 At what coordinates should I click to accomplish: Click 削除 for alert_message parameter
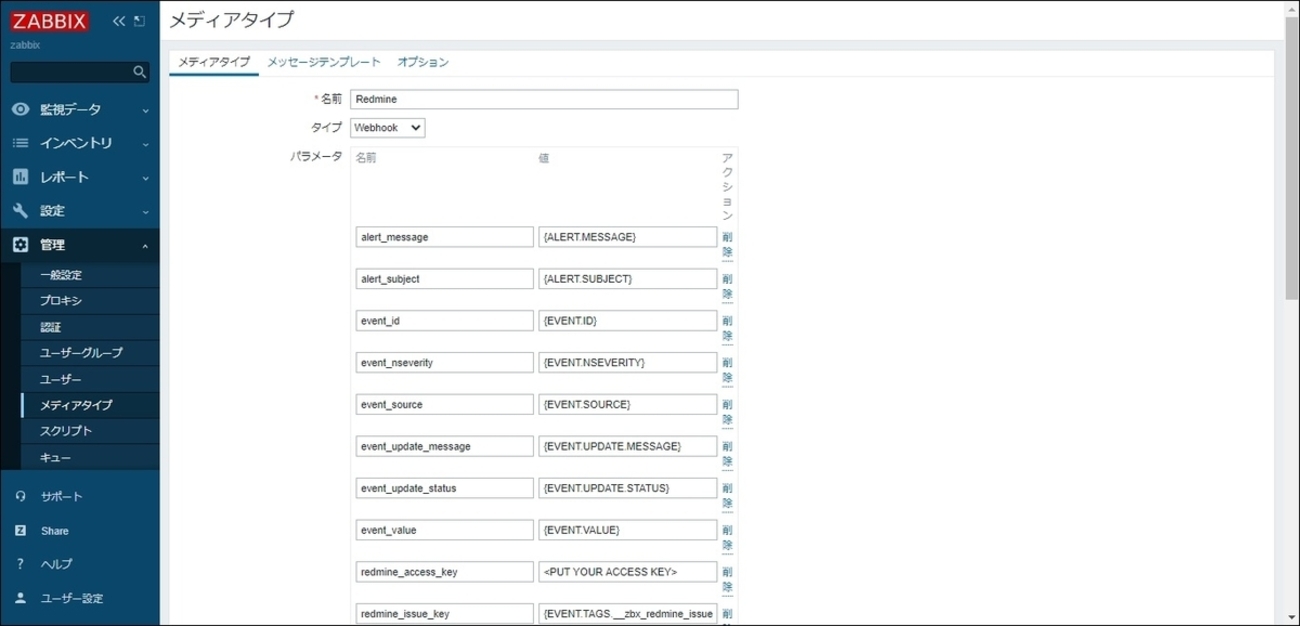tap(727, 244)
